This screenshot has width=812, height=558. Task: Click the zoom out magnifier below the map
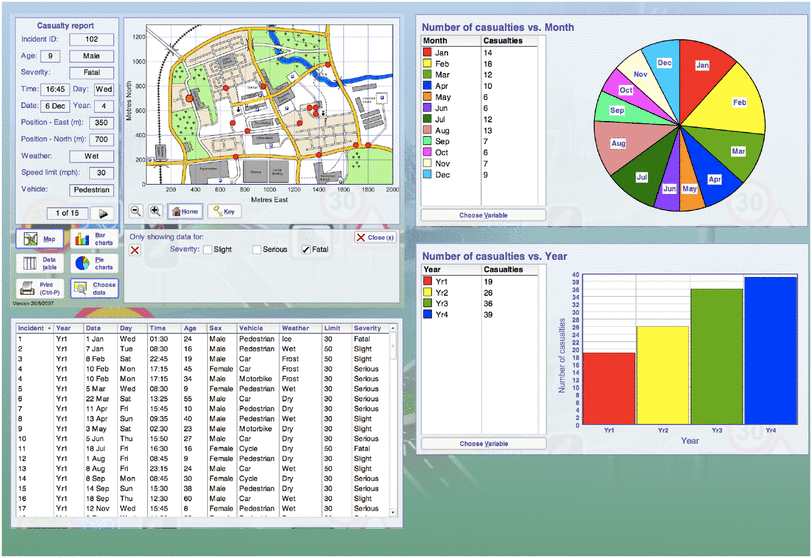tap(135, 211)
